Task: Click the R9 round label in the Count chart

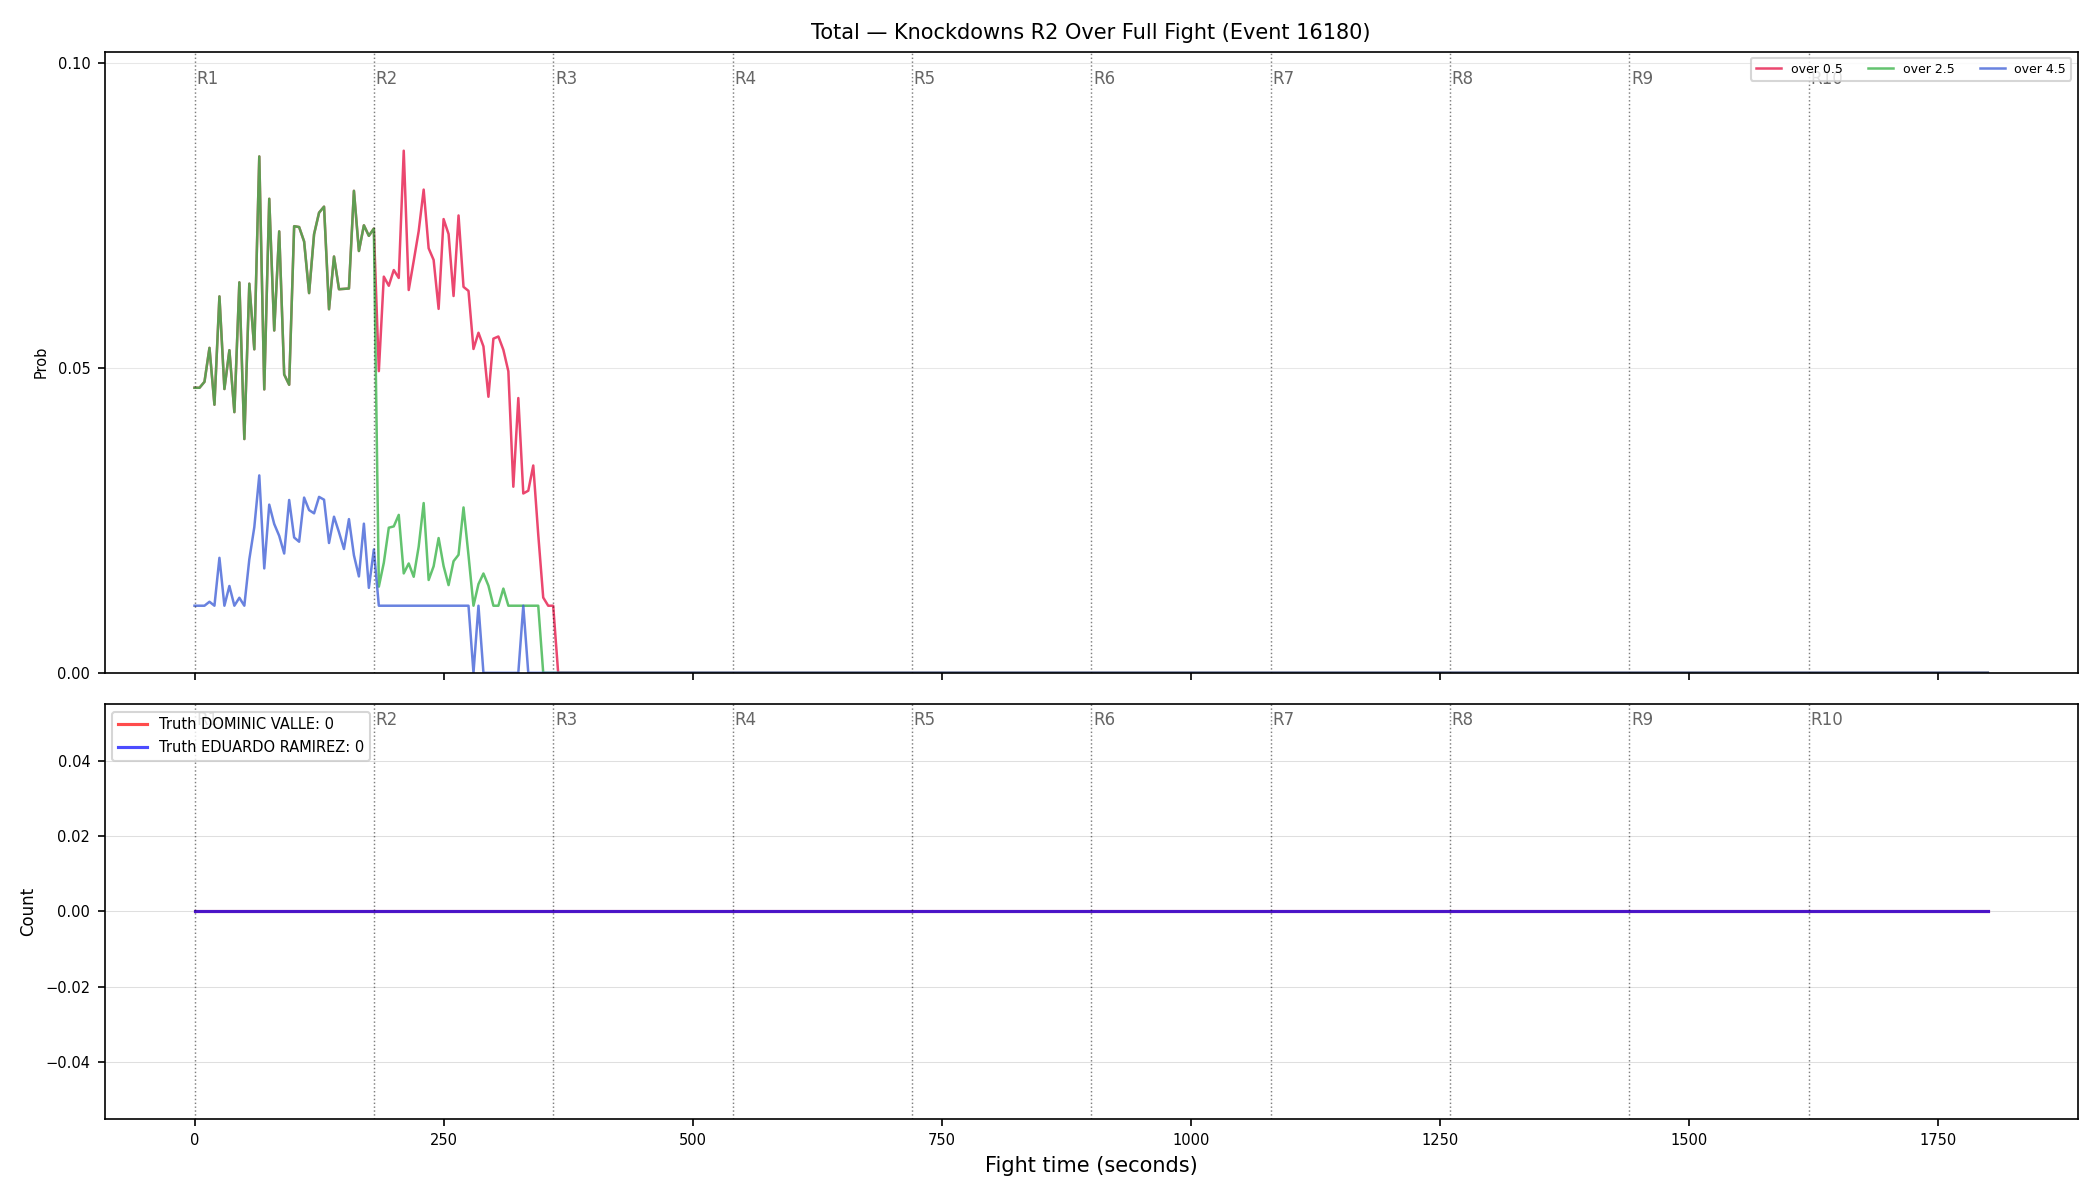Action: pyautogui.click(x=1642, y=719)
